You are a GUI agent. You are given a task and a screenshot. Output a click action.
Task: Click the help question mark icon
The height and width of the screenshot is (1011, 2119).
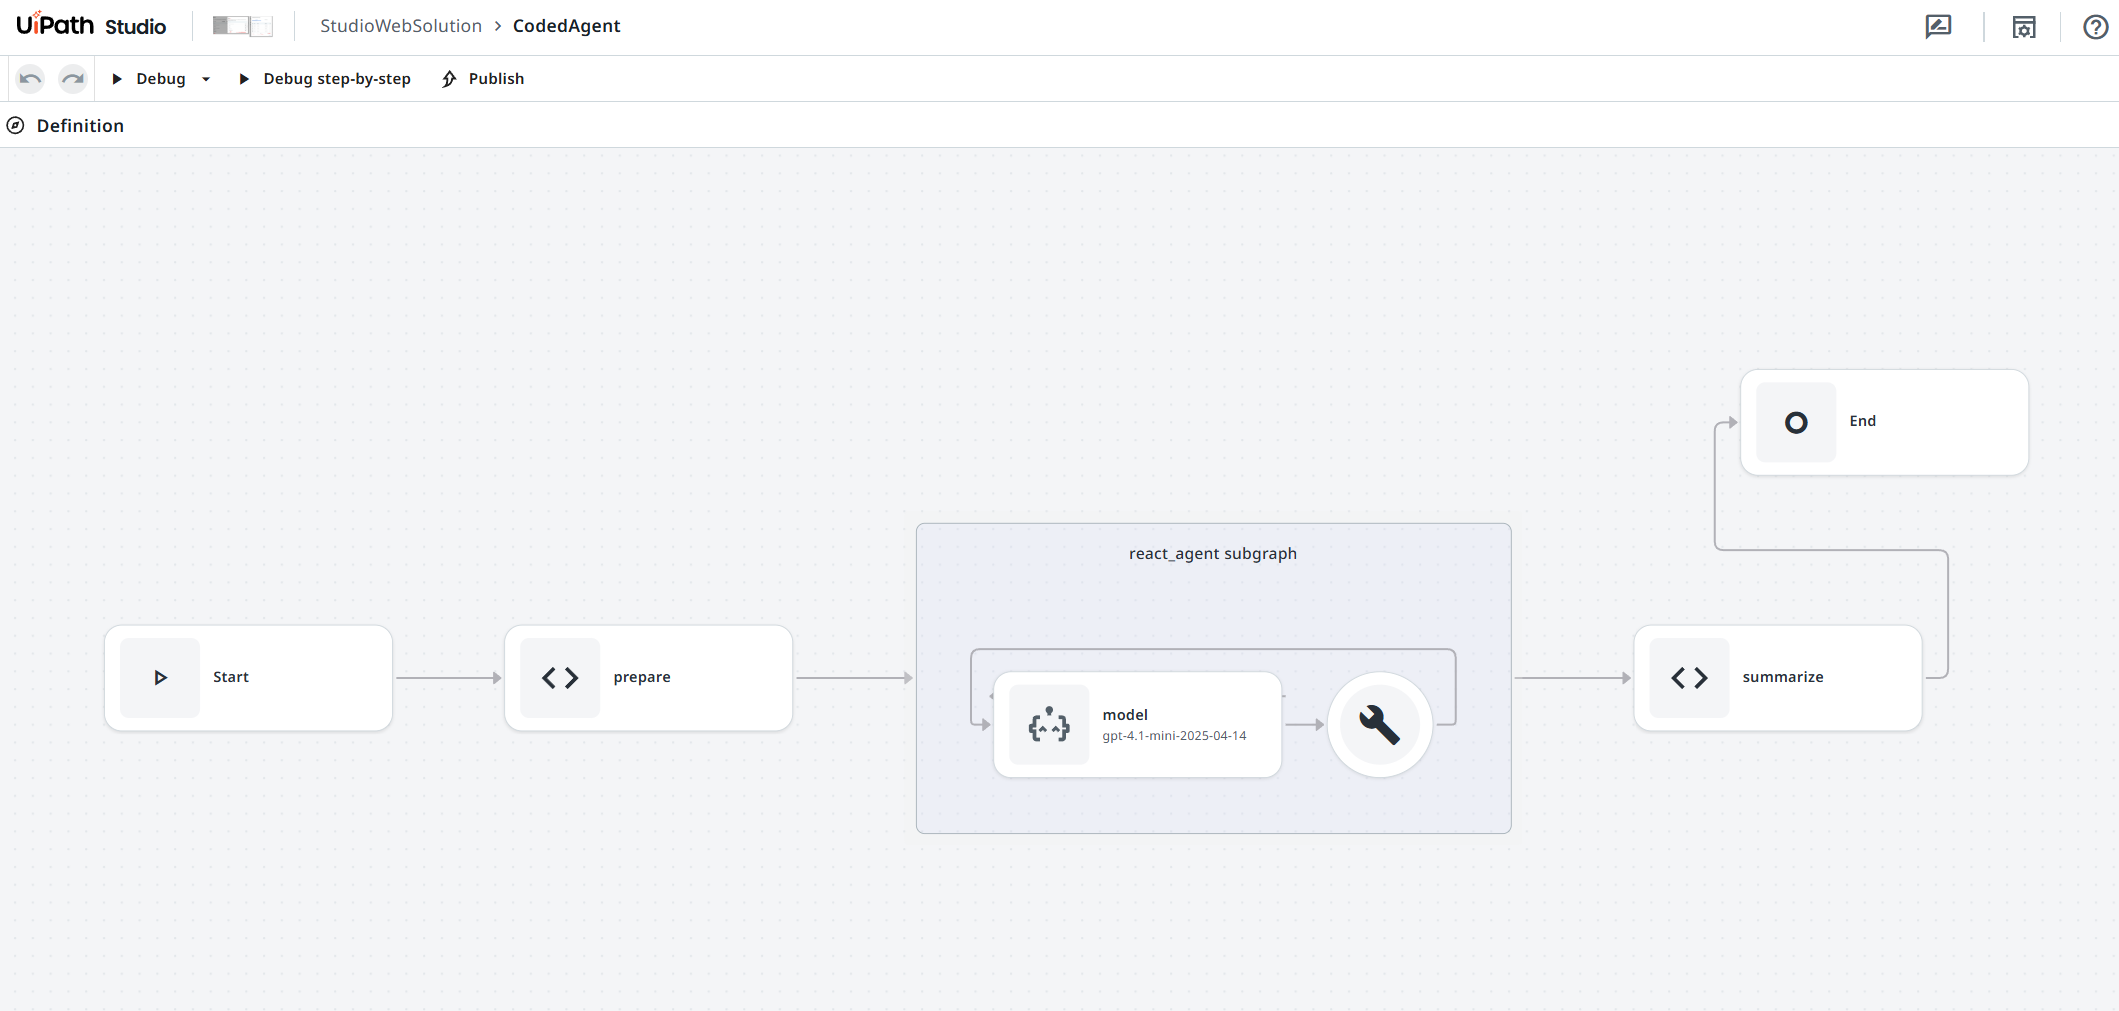click(2095, 26)
